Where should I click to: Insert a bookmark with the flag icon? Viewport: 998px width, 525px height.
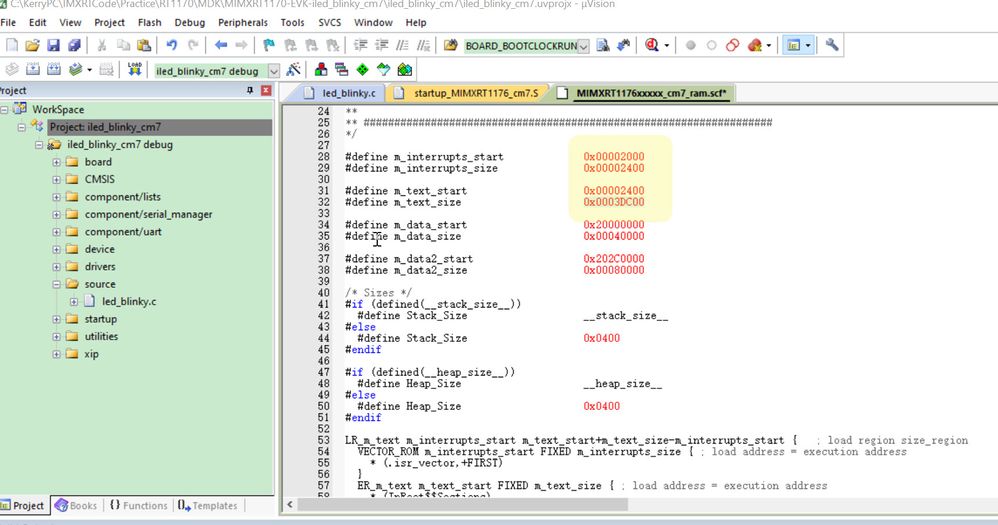coord(269,45)
